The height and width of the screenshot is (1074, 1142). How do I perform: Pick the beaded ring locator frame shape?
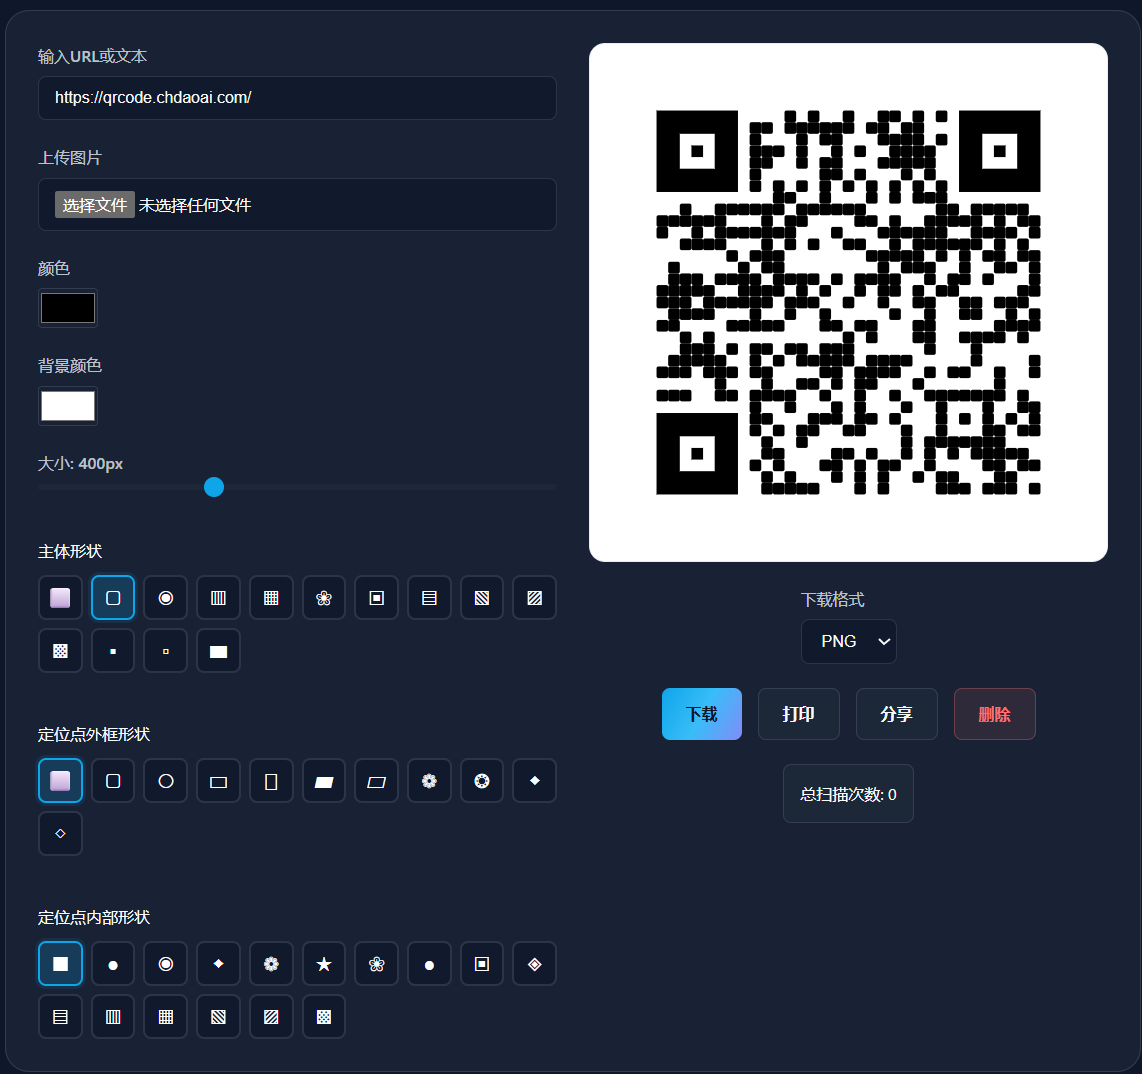(x=482, y=781)
